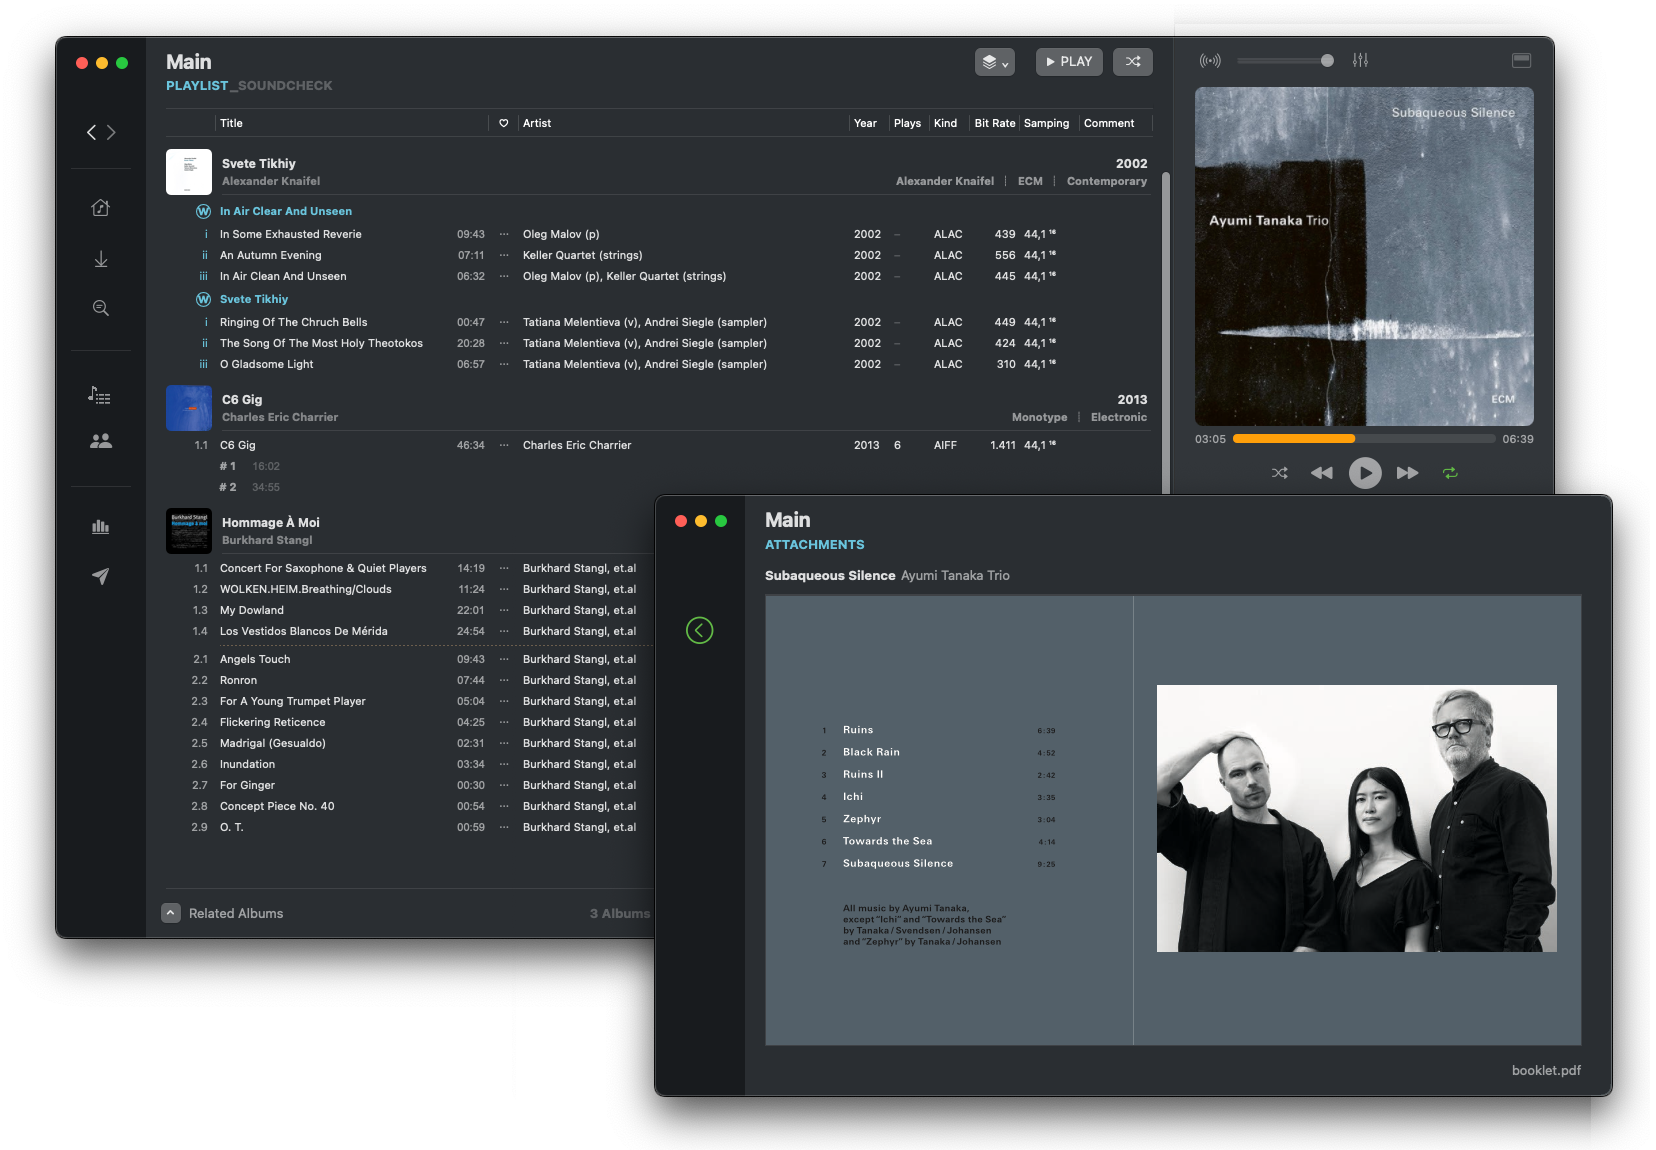
Task: Open ellipsis menu for My Dowland track
Action: pos(504,610)
